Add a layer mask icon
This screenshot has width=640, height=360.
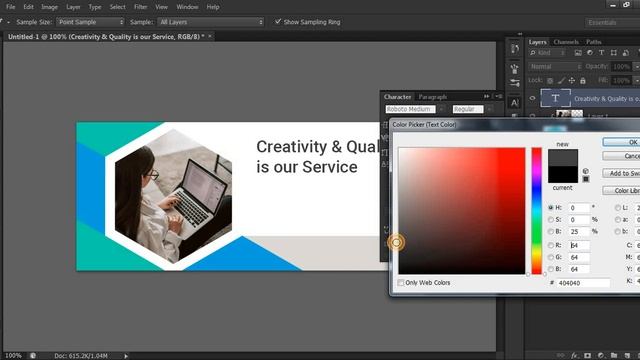point(587,356)
